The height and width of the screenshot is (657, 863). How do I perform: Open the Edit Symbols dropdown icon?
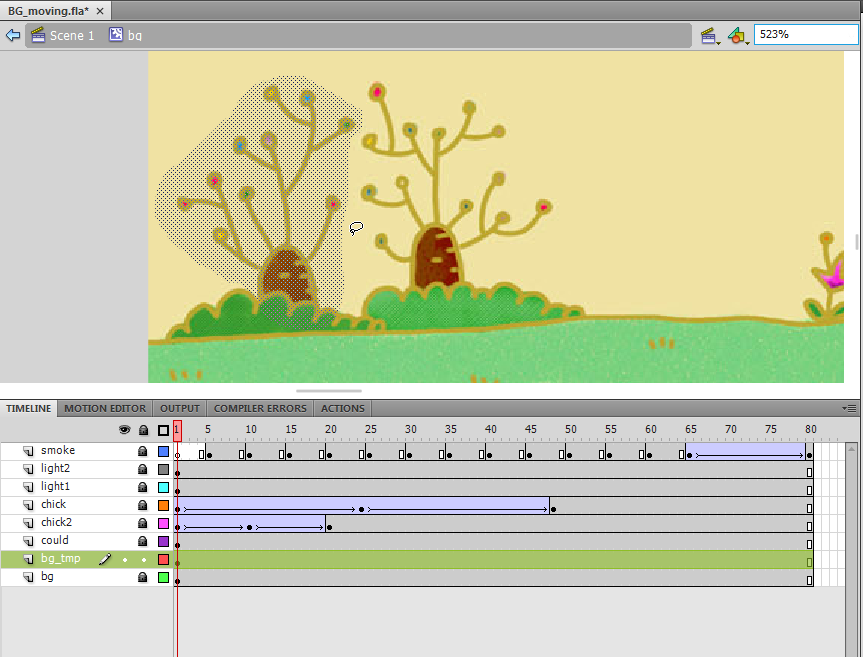(x=738, y=36)
